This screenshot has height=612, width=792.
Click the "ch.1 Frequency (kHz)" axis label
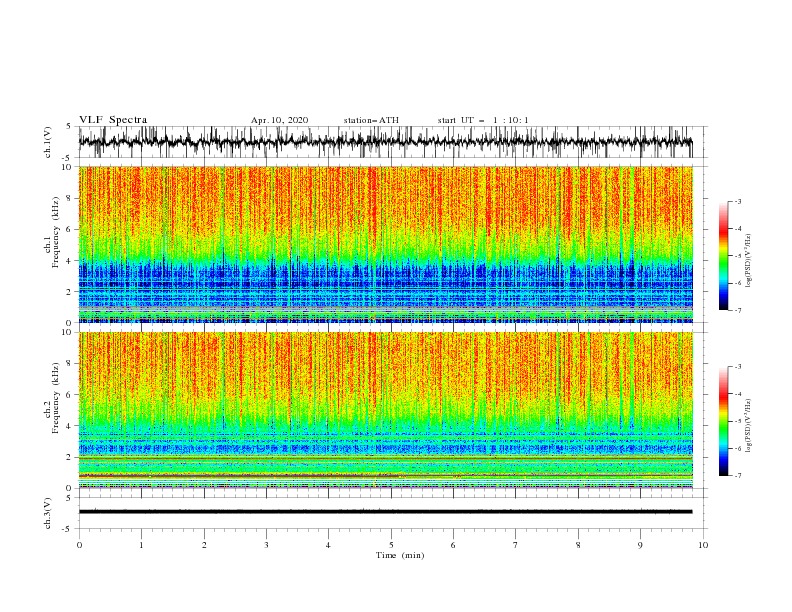tap(52, 244)
